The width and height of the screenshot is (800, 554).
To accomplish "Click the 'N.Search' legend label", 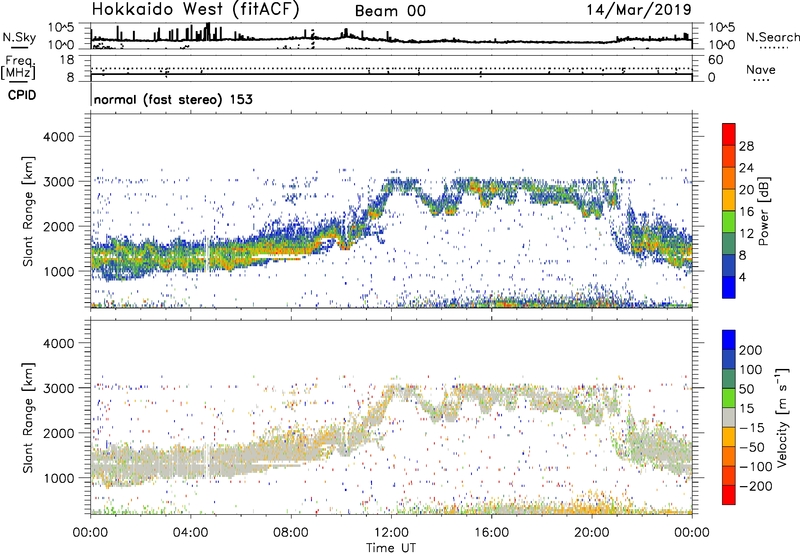I will point(772,37).
